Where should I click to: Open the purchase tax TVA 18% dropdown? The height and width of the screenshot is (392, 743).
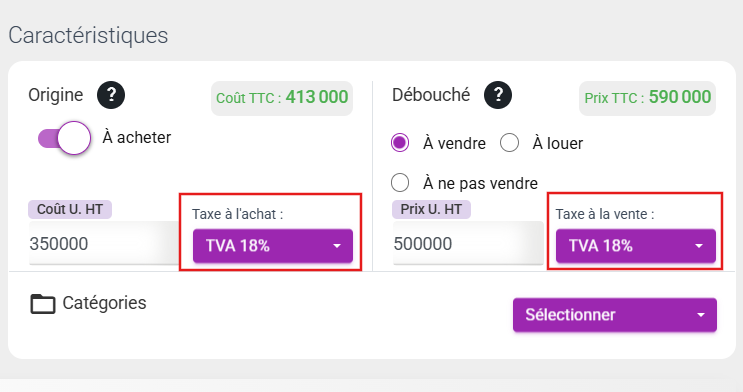(x=273, y=246)
